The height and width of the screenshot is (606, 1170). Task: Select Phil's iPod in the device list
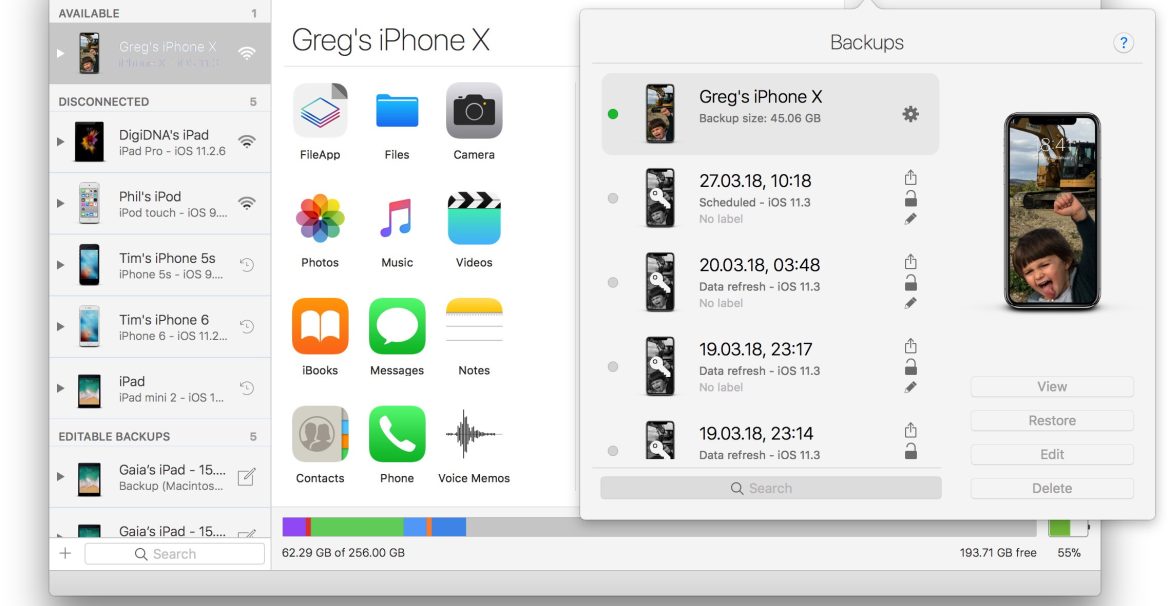[160, 203]
